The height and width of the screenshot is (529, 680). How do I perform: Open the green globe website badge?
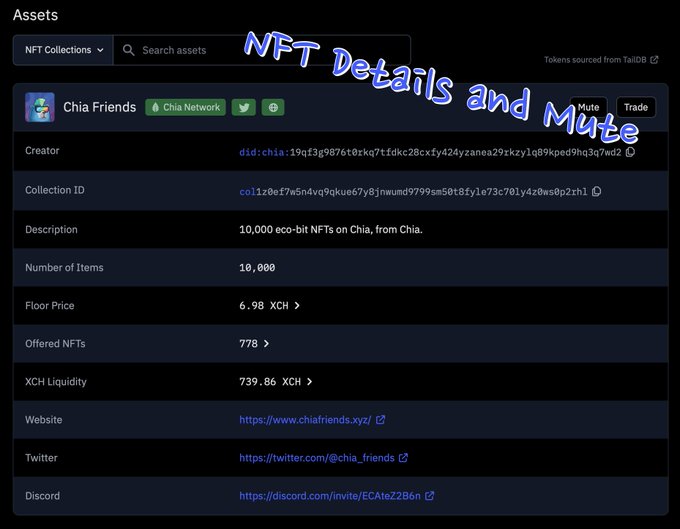coord(273,107)
